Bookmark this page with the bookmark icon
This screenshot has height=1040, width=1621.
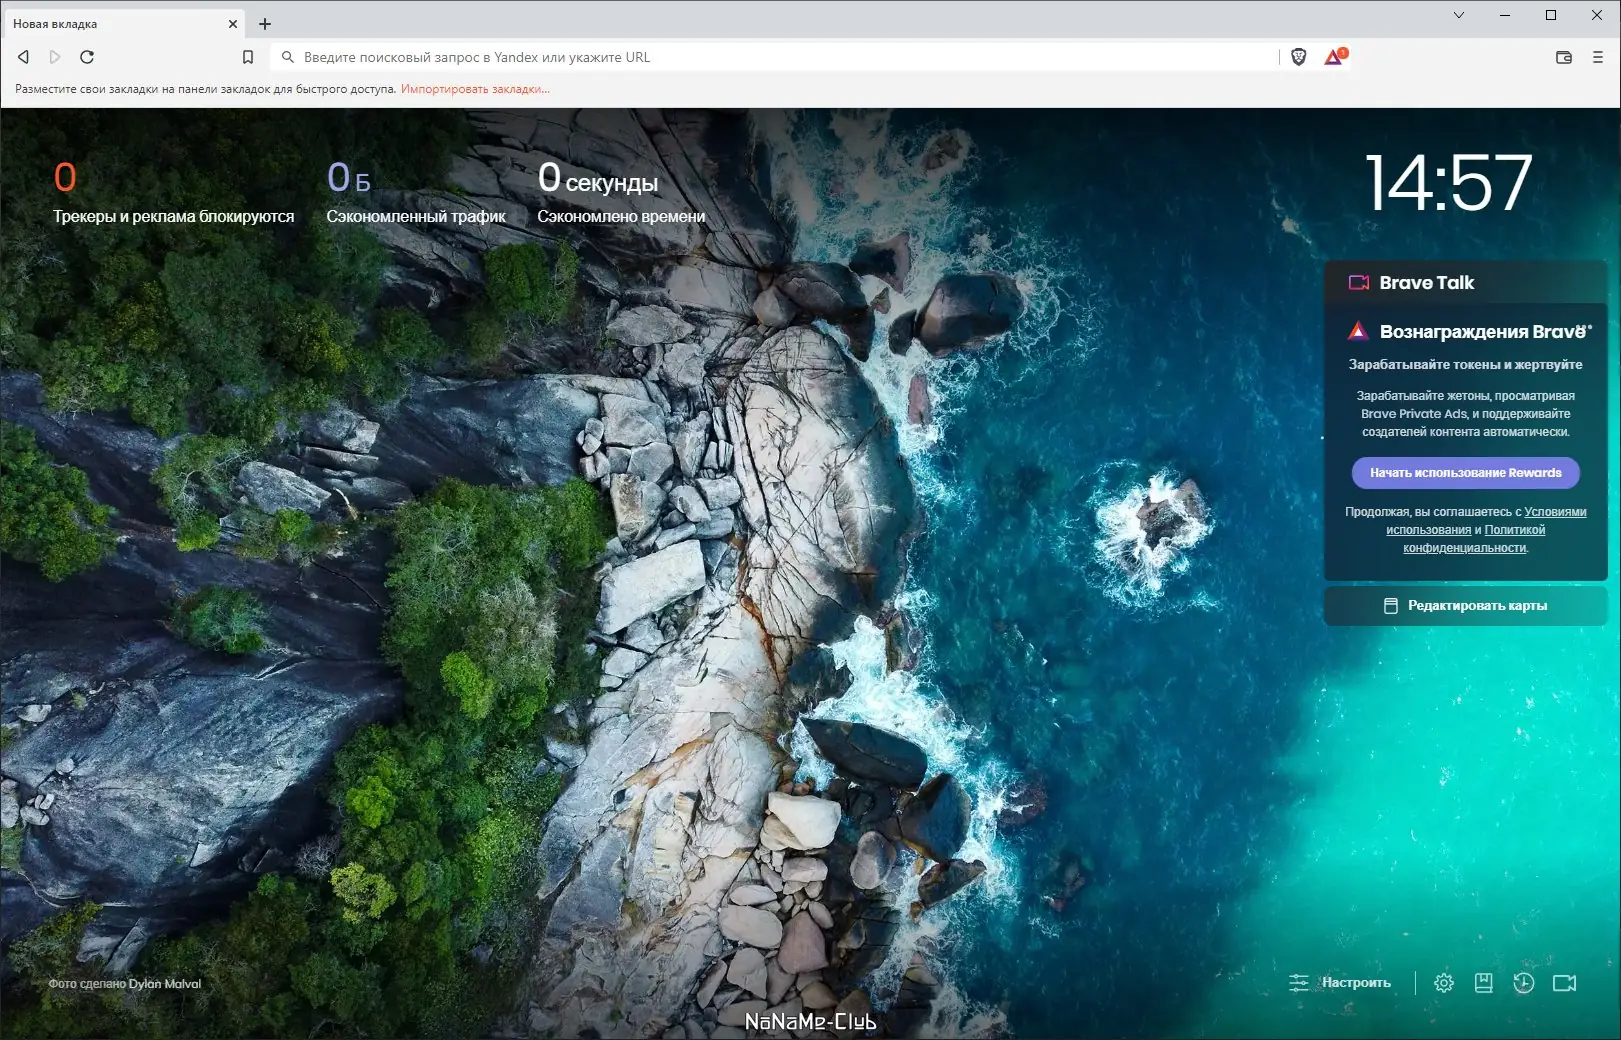click(x=248, y=57)
